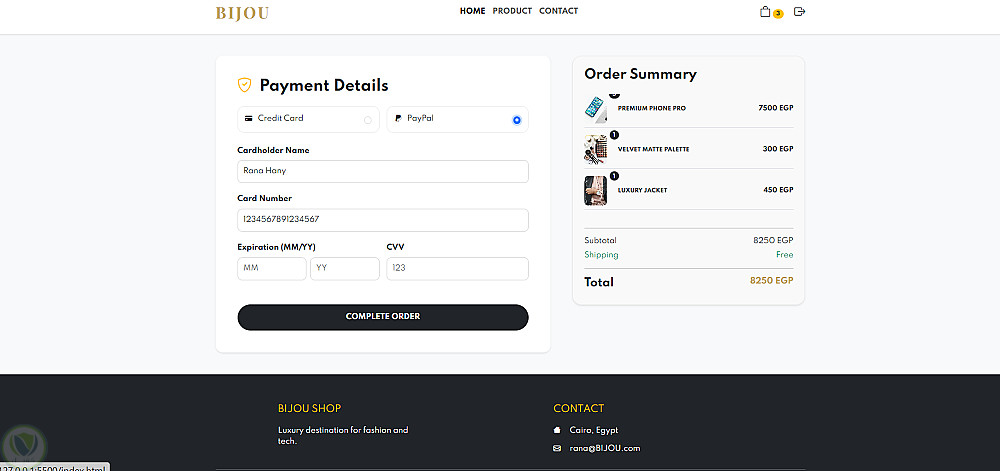Click the footer CONTACT heading

(x=578, y=409)
